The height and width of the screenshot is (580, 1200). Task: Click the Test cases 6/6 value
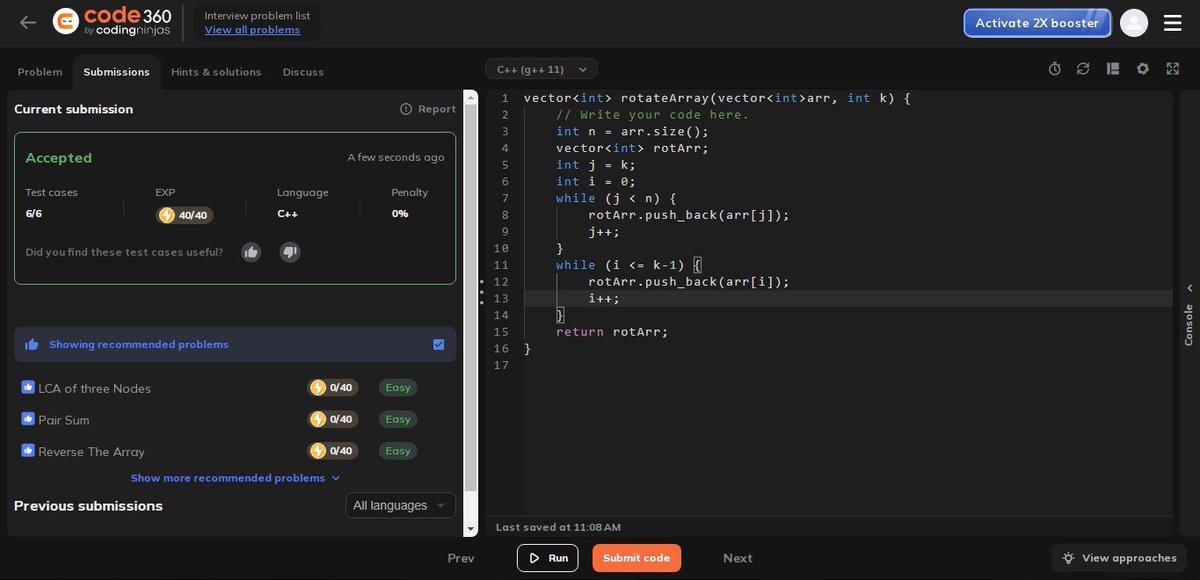click(x=34, y=214)
